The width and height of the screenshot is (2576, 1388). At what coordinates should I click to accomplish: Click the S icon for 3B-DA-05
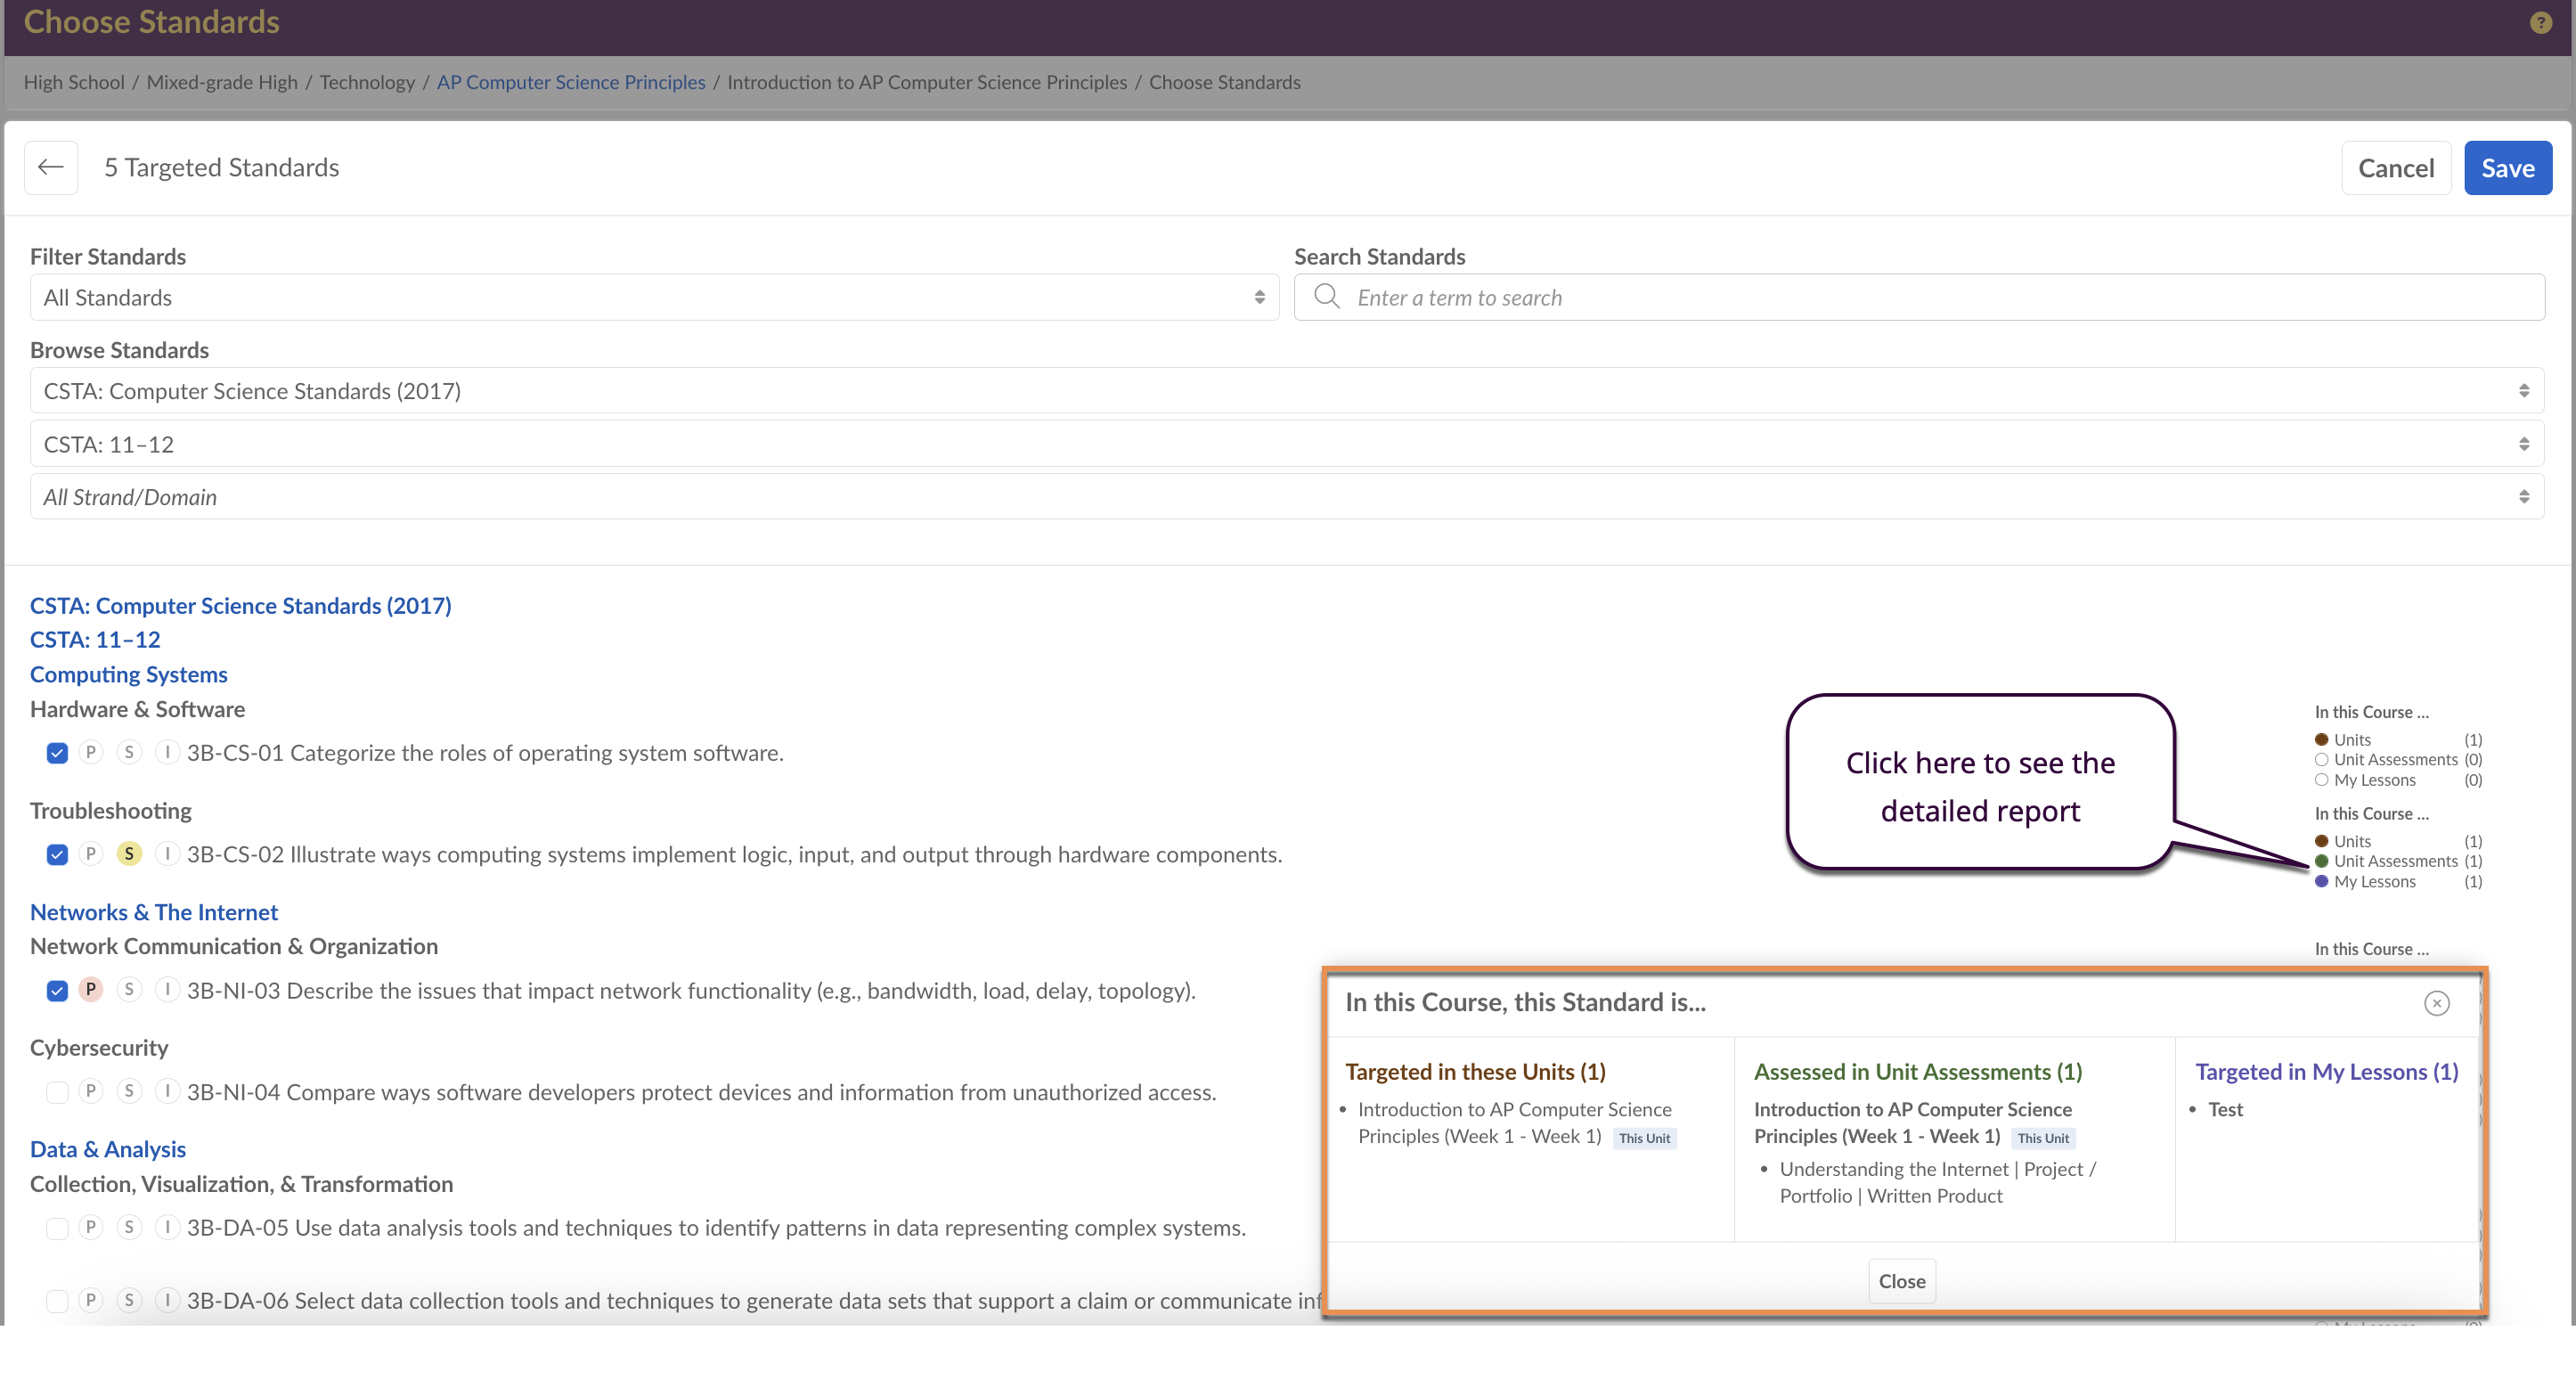pyautogui.click(x=129, y=1227)
